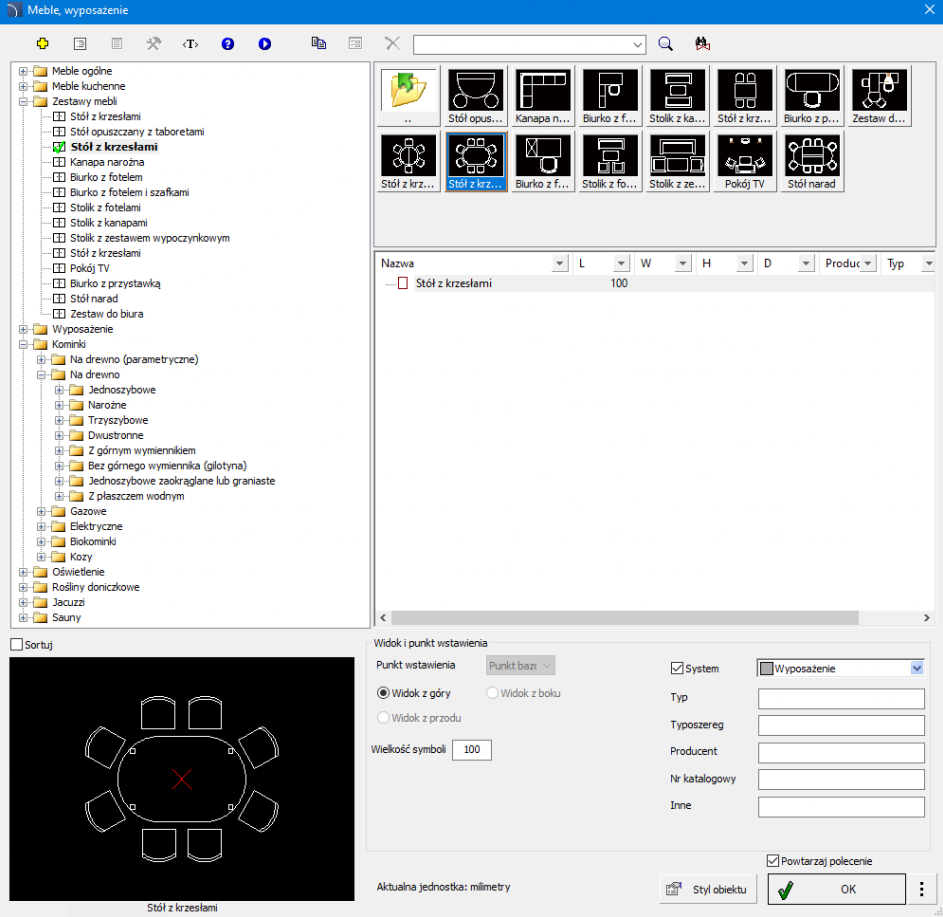Viewport: 943px width, 917px height.
Task: Uncheck the Powtarzaj polecenie checkbox
Action: click(773, 861)
